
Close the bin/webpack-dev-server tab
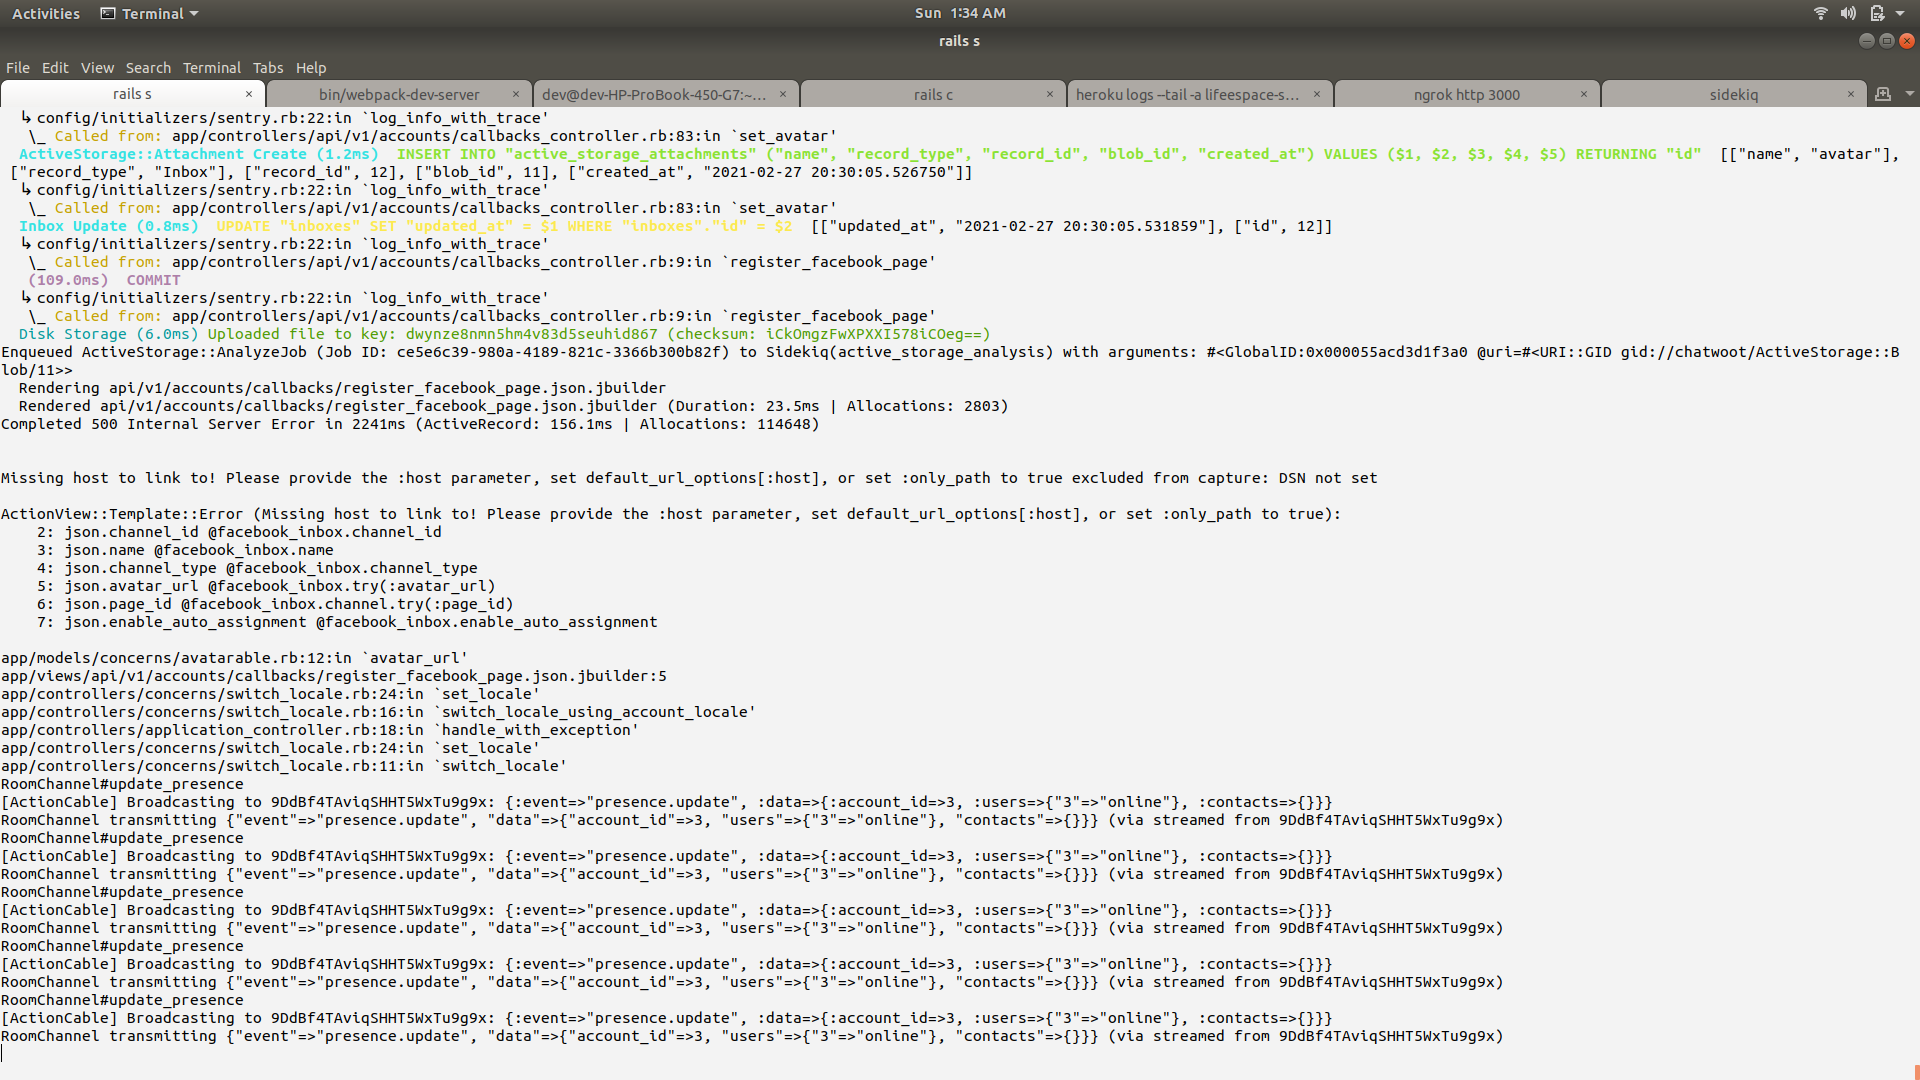tap(516, 93)
